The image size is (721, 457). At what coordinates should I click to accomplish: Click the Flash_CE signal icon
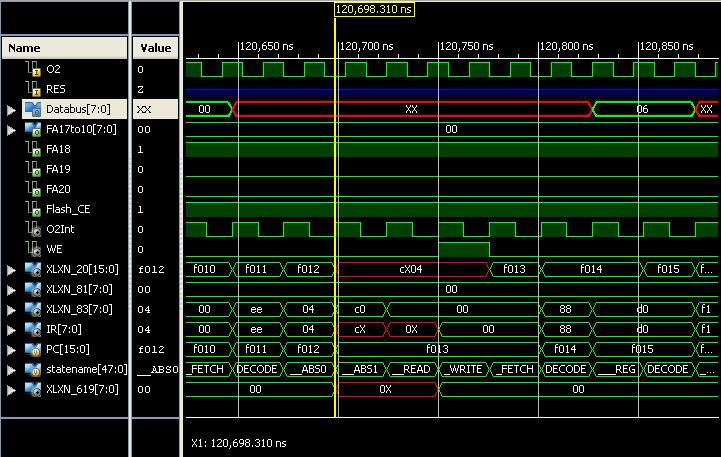[32, 209]
